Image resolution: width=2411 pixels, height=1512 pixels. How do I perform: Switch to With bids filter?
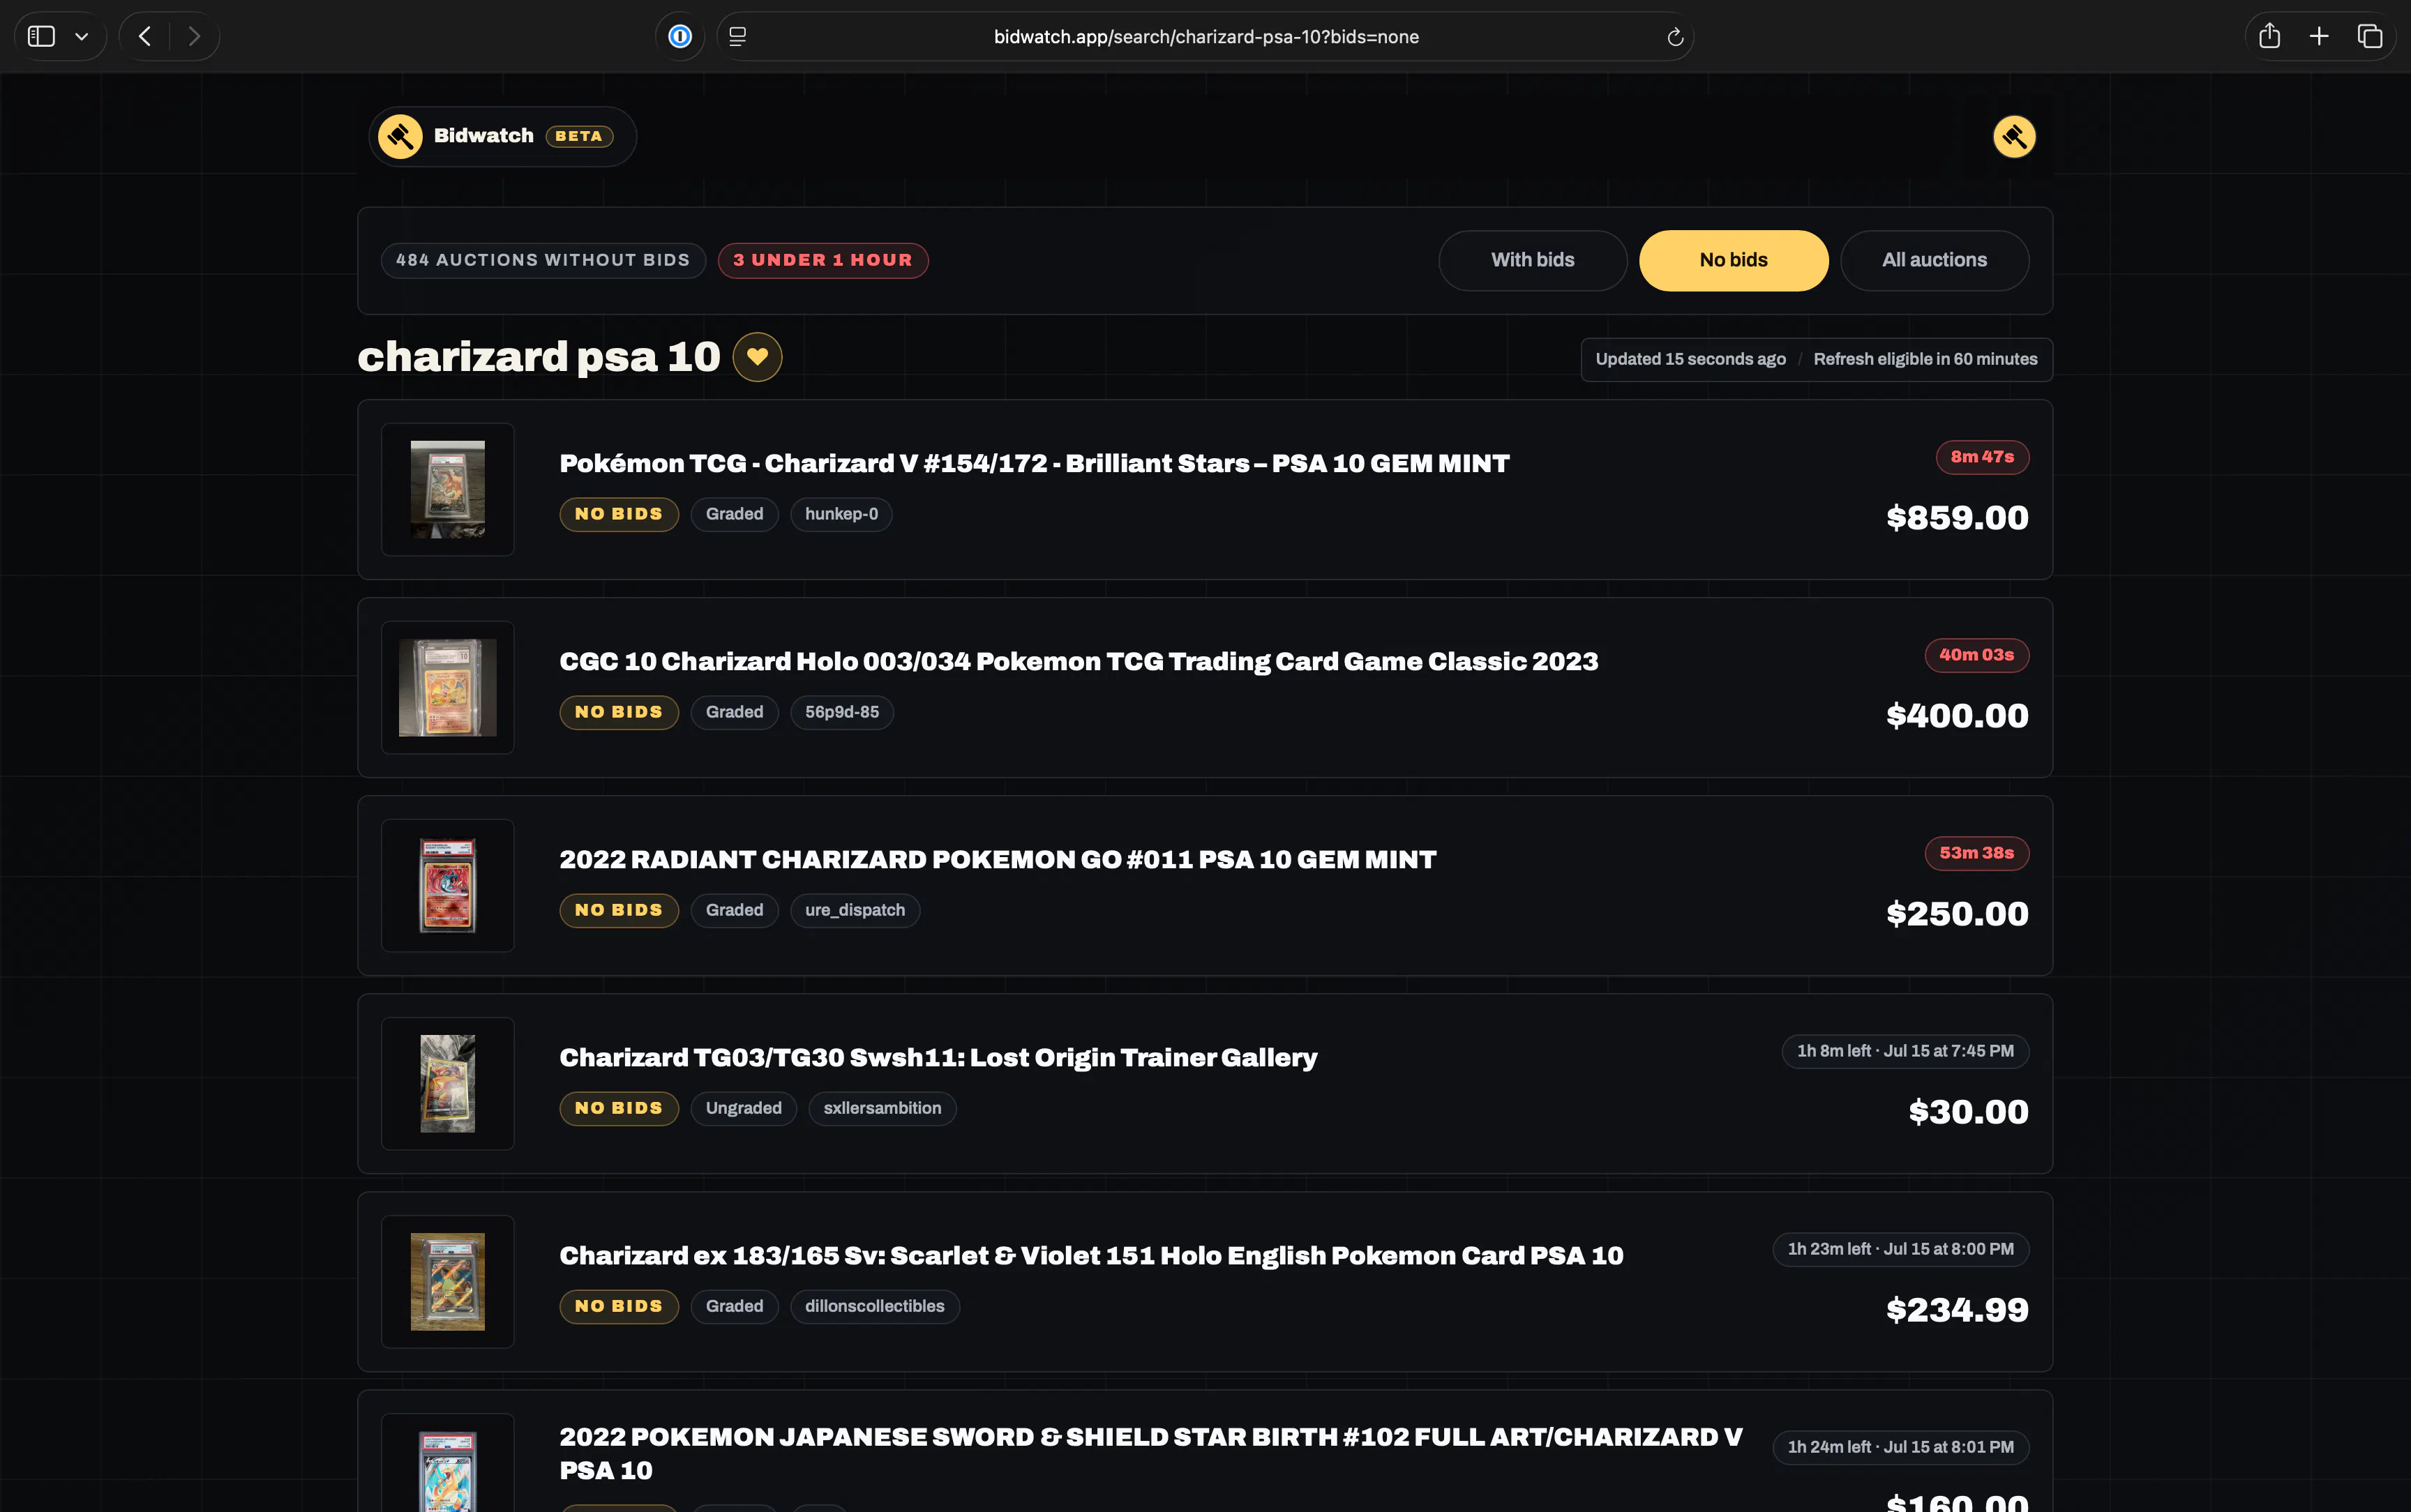(1532, 260)
